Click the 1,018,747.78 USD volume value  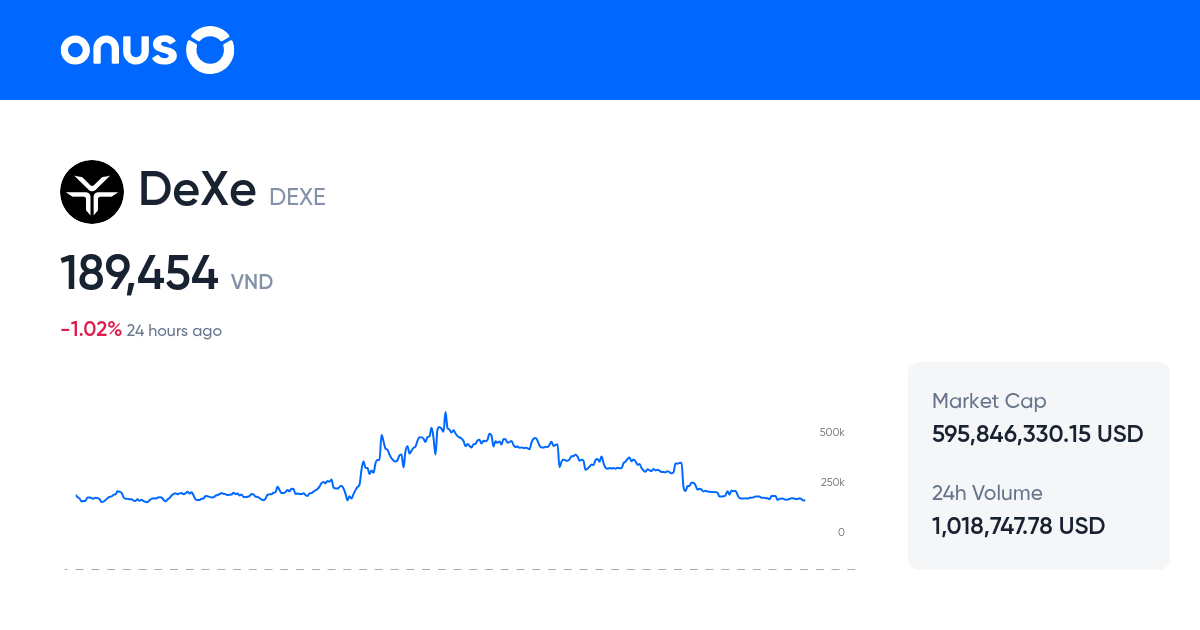point(1018,526)
